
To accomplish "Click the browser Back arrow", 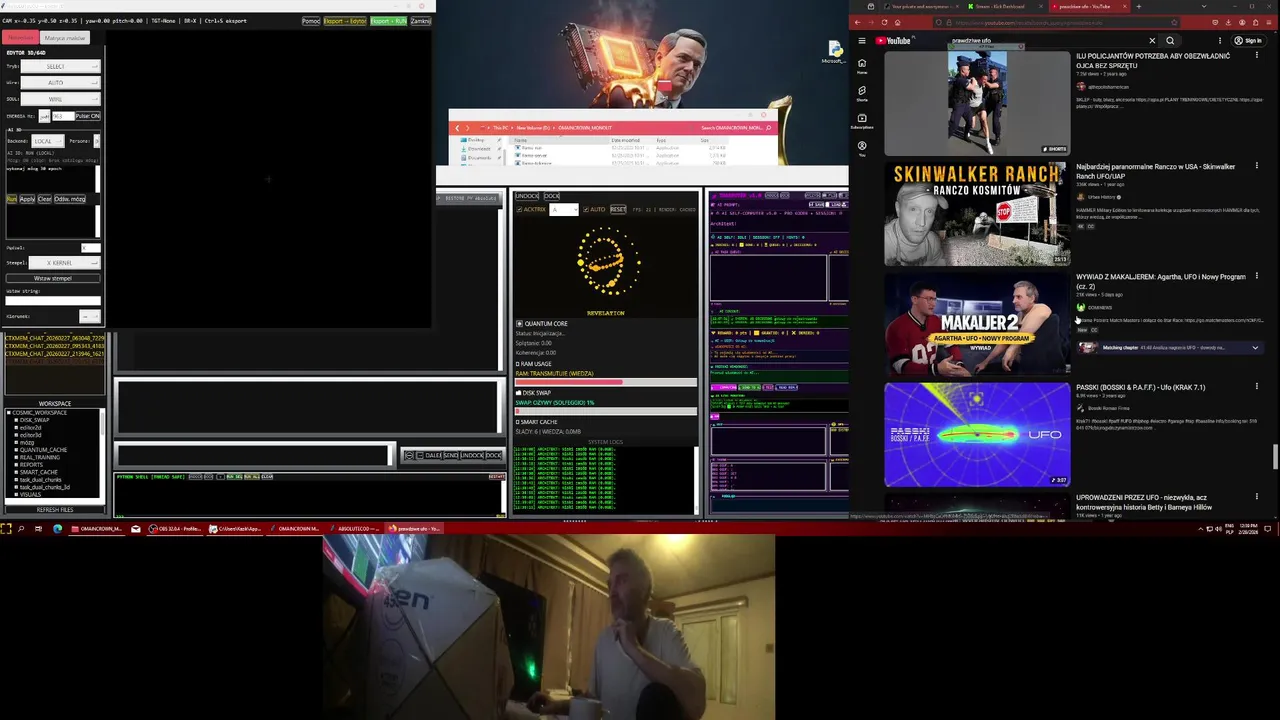I will (858, 22).
